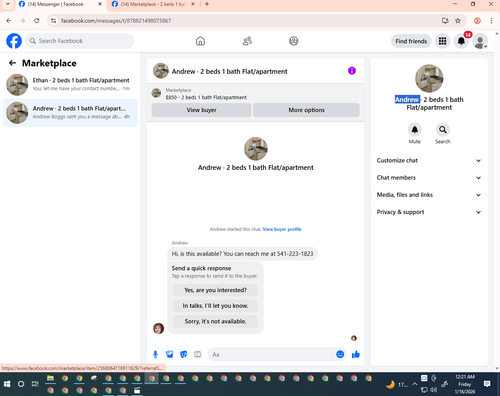Search in conversation magnifier icon

(443, 130)
